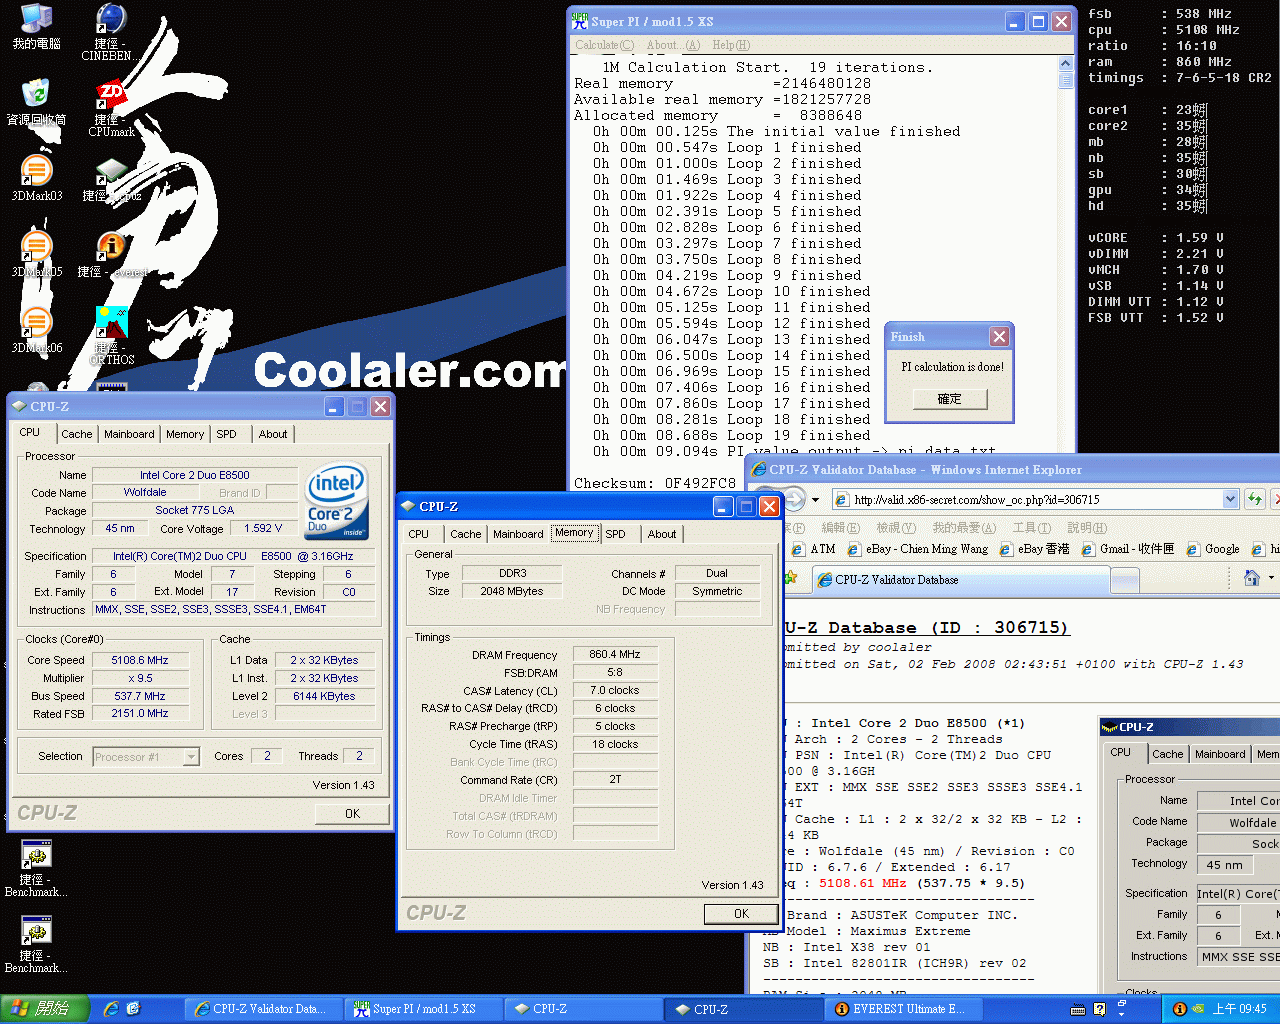This screenshot has width=1280, height=1024.
Task: Open About tab in left CPU-Z window
Action: coord(273,434)
